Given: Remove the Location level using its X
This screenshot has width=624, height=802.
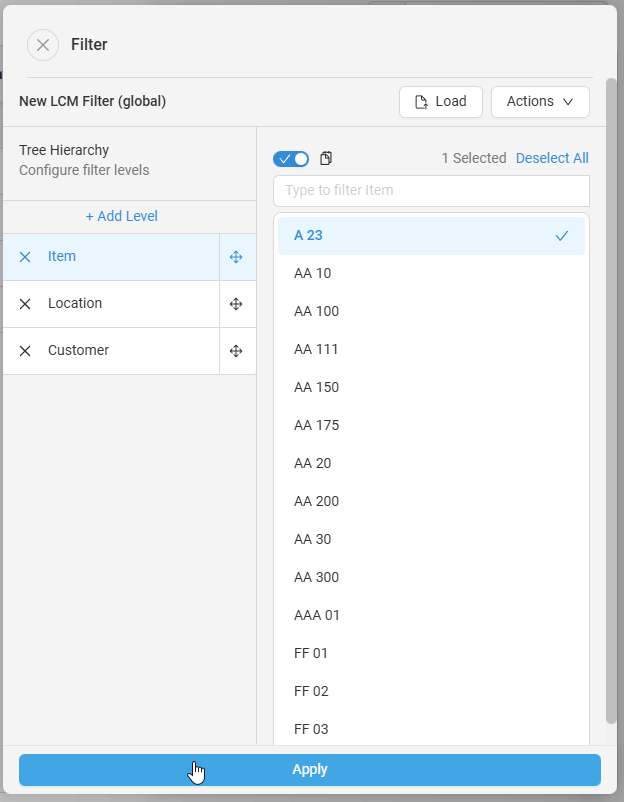Looking at the screenshot, I should pos(25,304).
